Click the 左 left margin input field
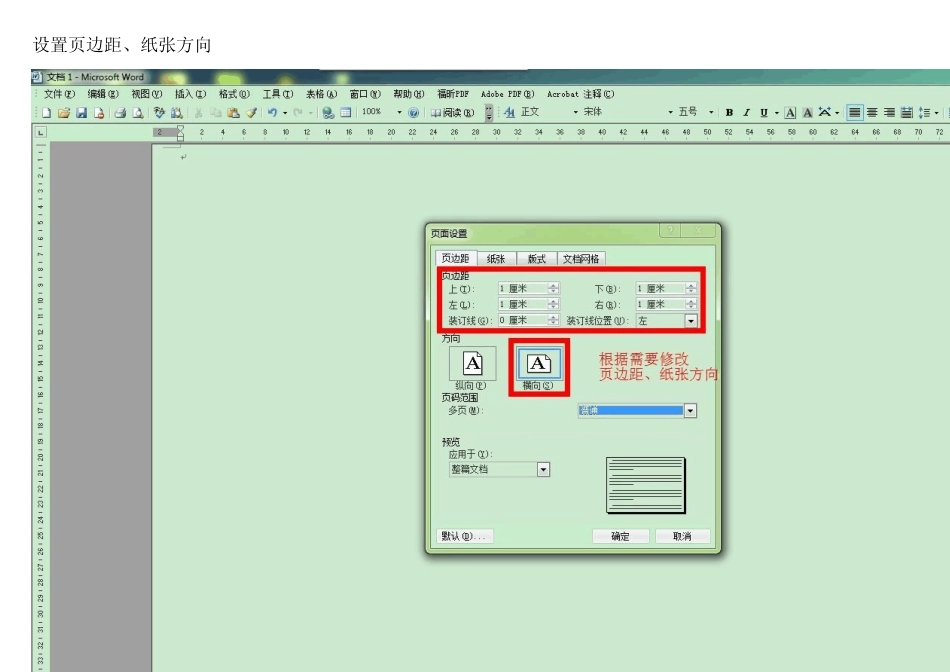Screen dimensions: 950x672 tap(520, 304)
